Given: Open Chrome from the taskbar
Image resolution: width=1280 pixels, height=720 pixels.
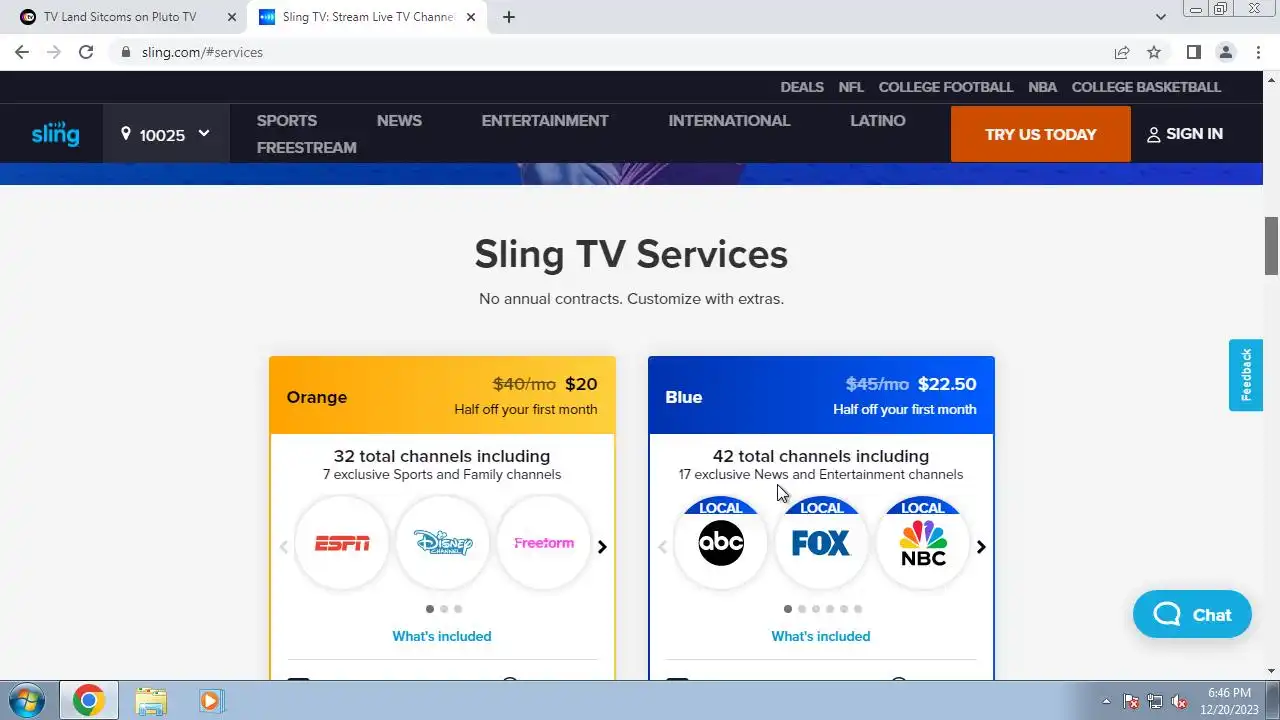Looking at the screenshot, I should pyautogui.click(x=88, y=701).
